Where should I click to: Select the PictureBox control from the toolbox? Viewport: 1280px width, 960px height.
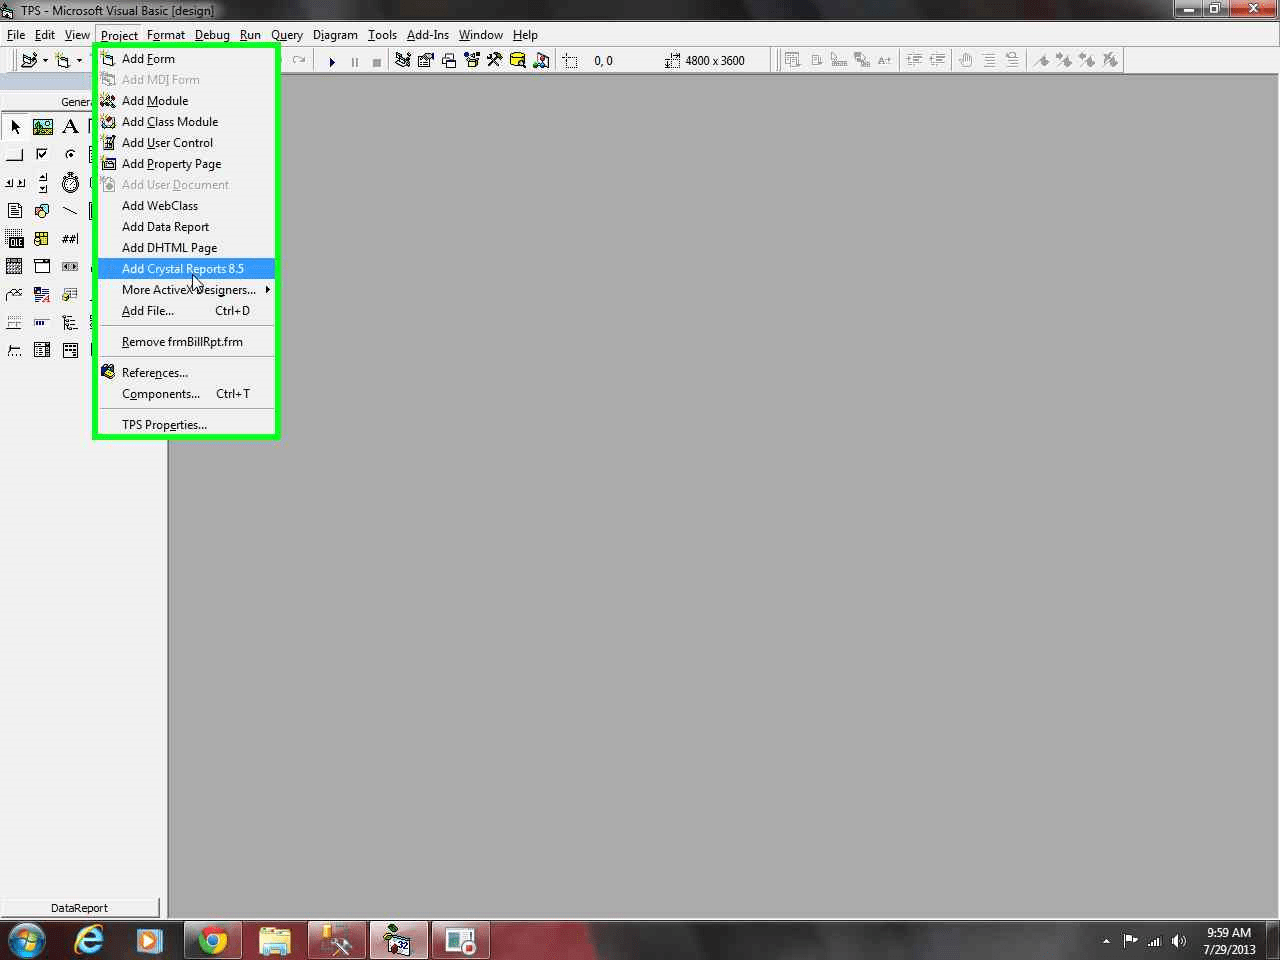pos(42,127)
